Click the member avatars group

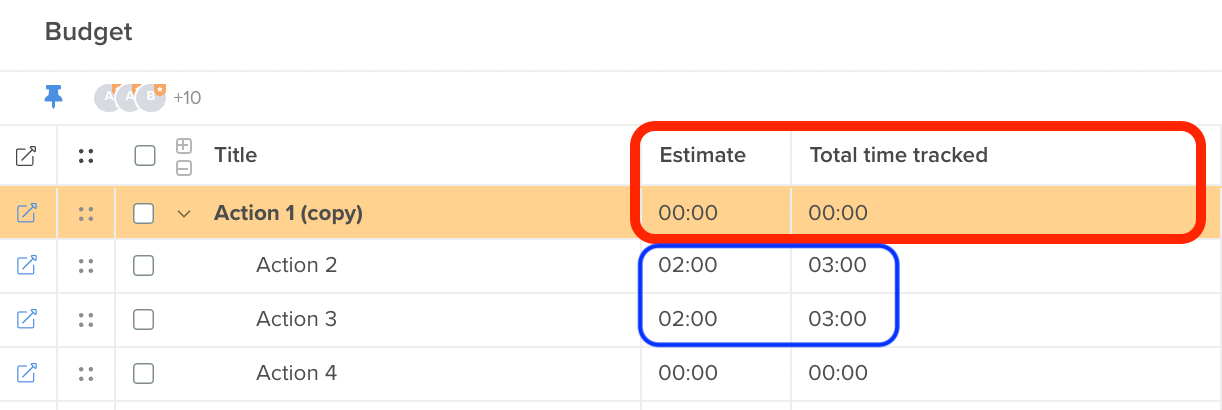coord(130,97)
